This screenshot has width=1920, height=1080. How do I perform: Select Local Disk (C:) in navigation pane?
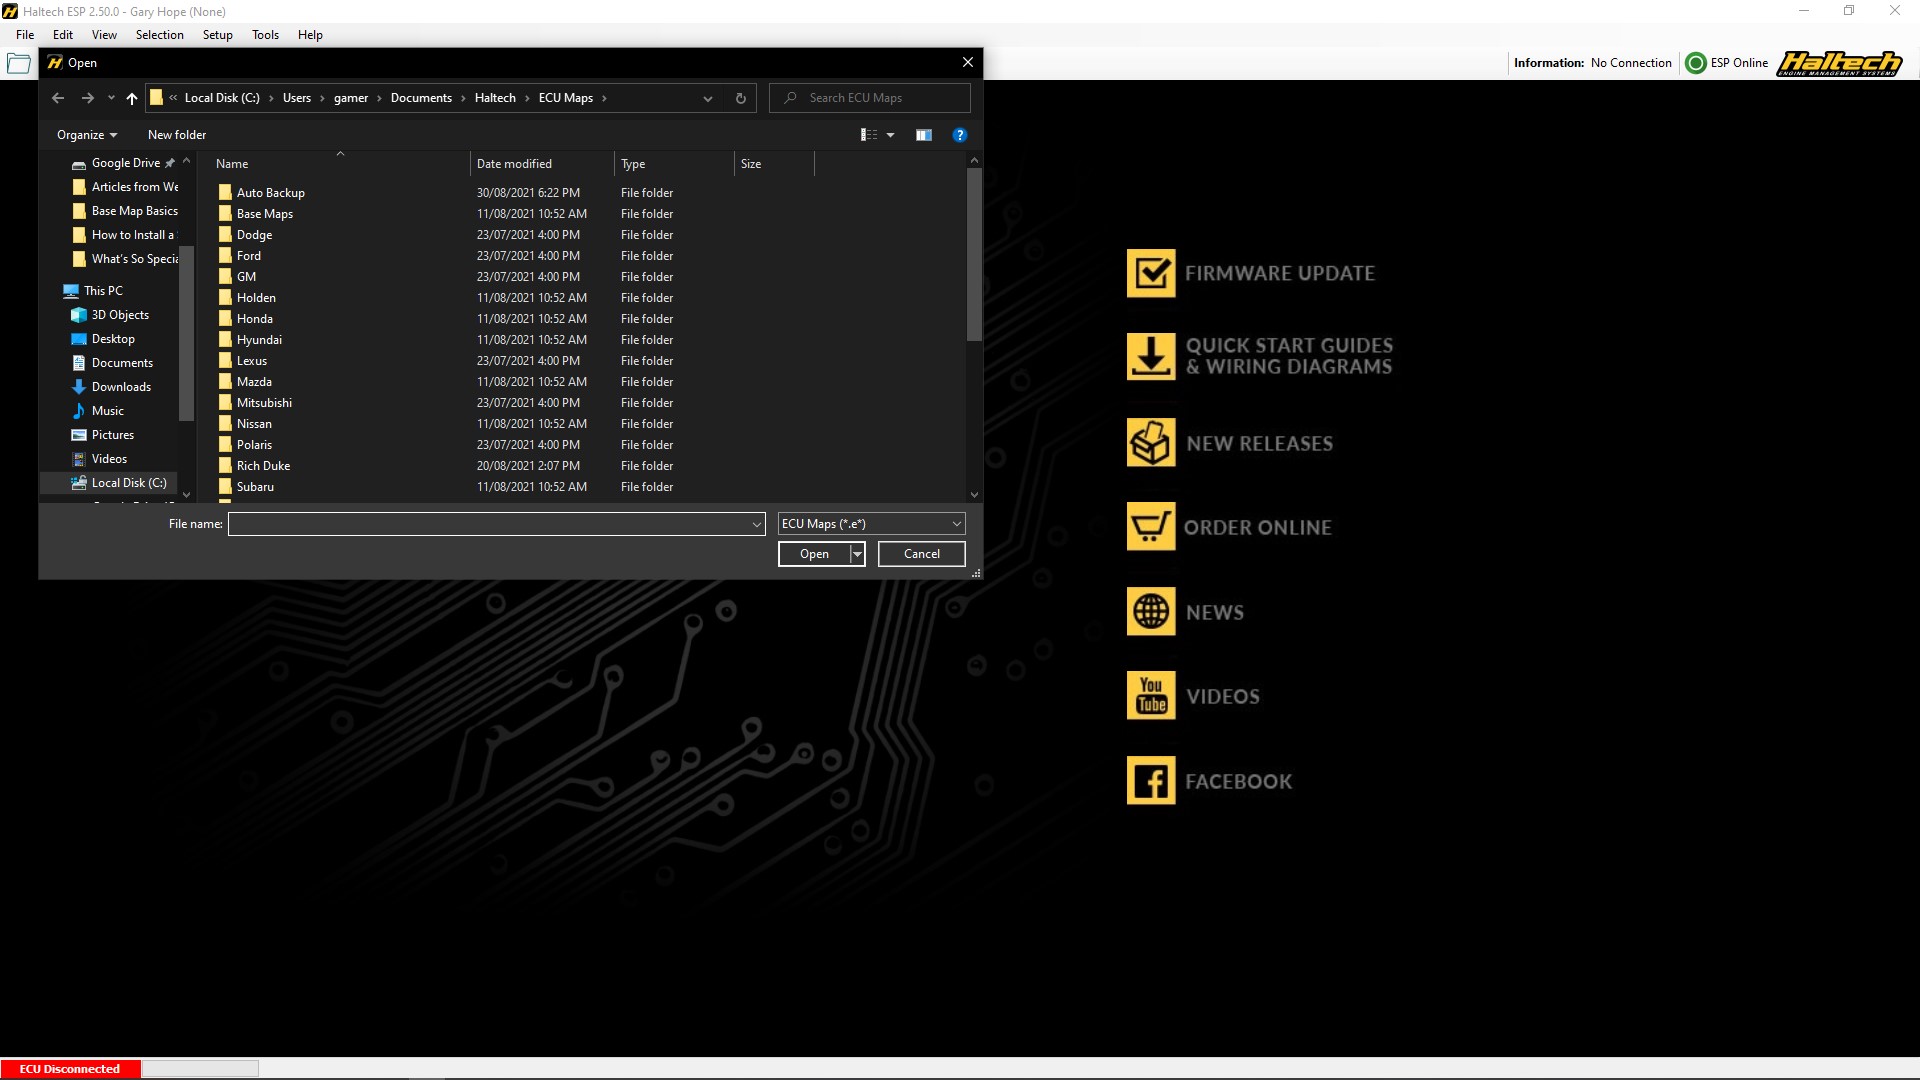[119, 483]
